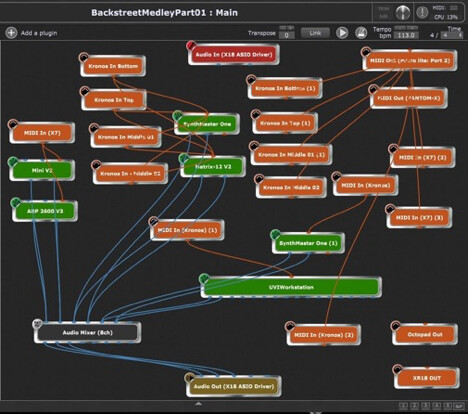Select view slot 3 at bottom right
This screenshot has width=468, height=414.
click(426, 406)
